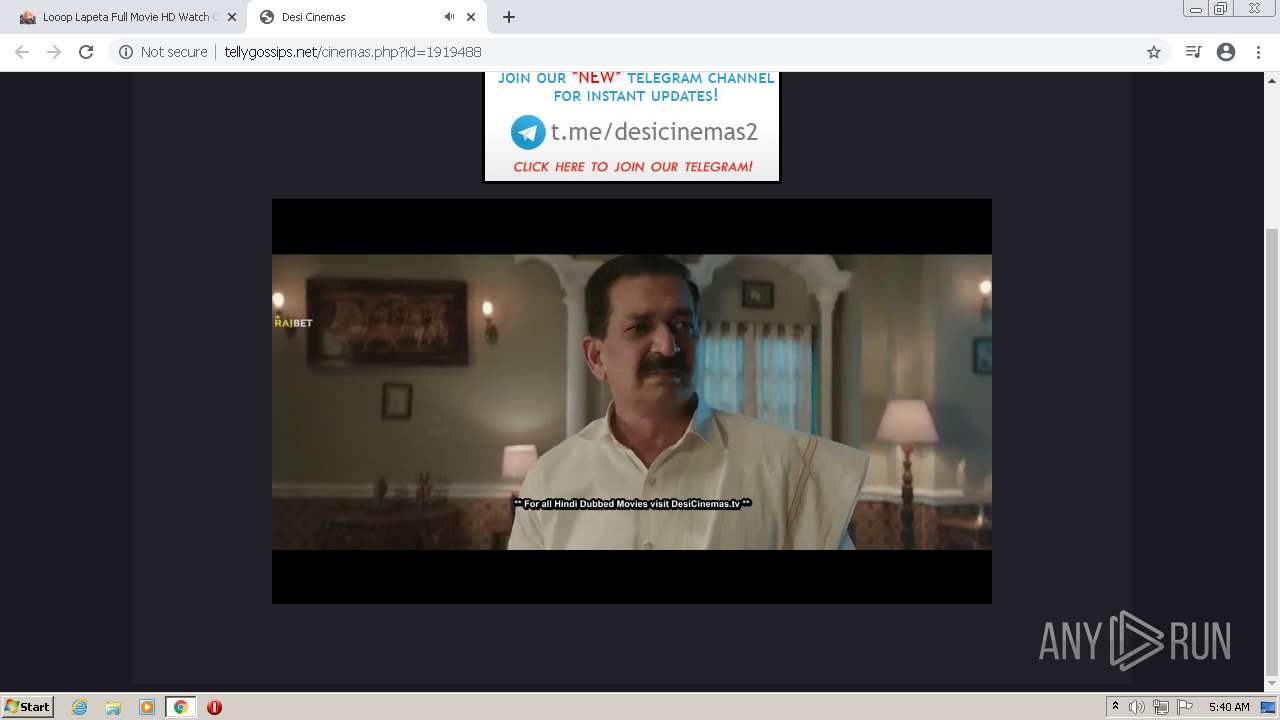Viewport: 1280px width, 720px height.
Task: Go forward to the next page
Action: tap(54, 52)
